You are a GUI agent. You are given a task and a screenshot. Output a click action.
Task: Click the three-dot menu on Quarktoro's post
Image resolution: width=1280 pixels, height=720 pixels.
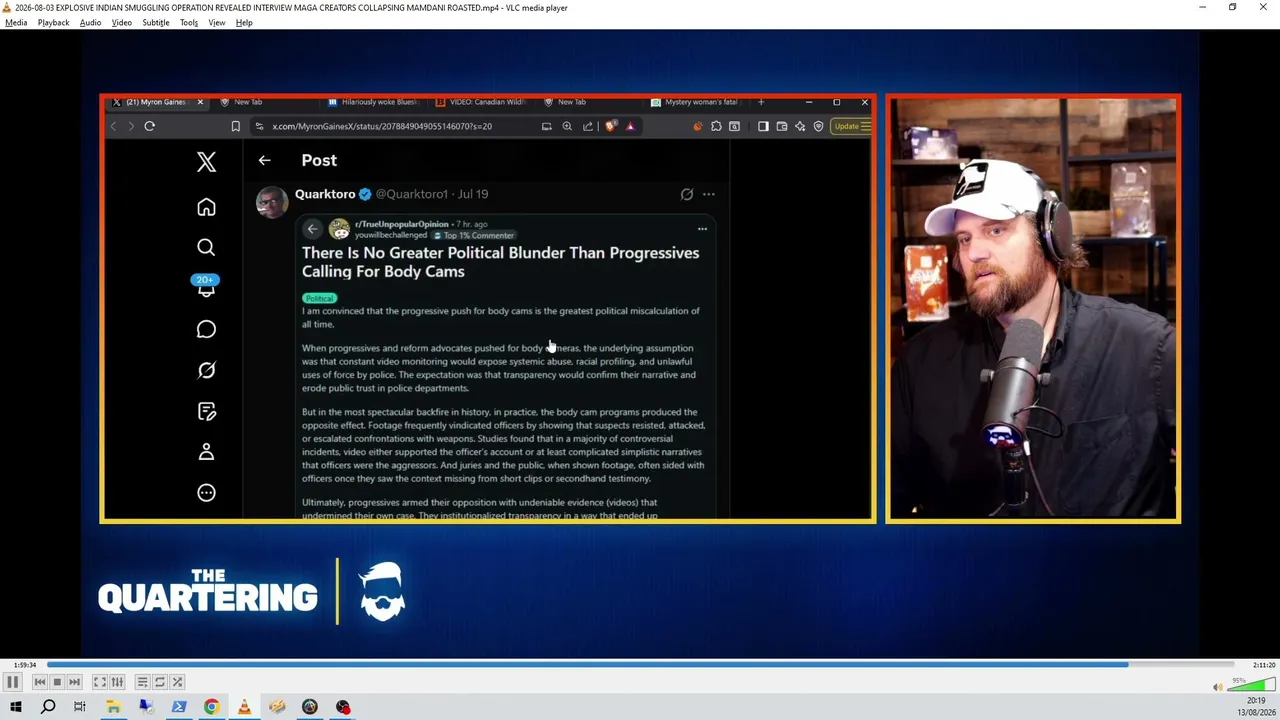(x=708, y=194)
